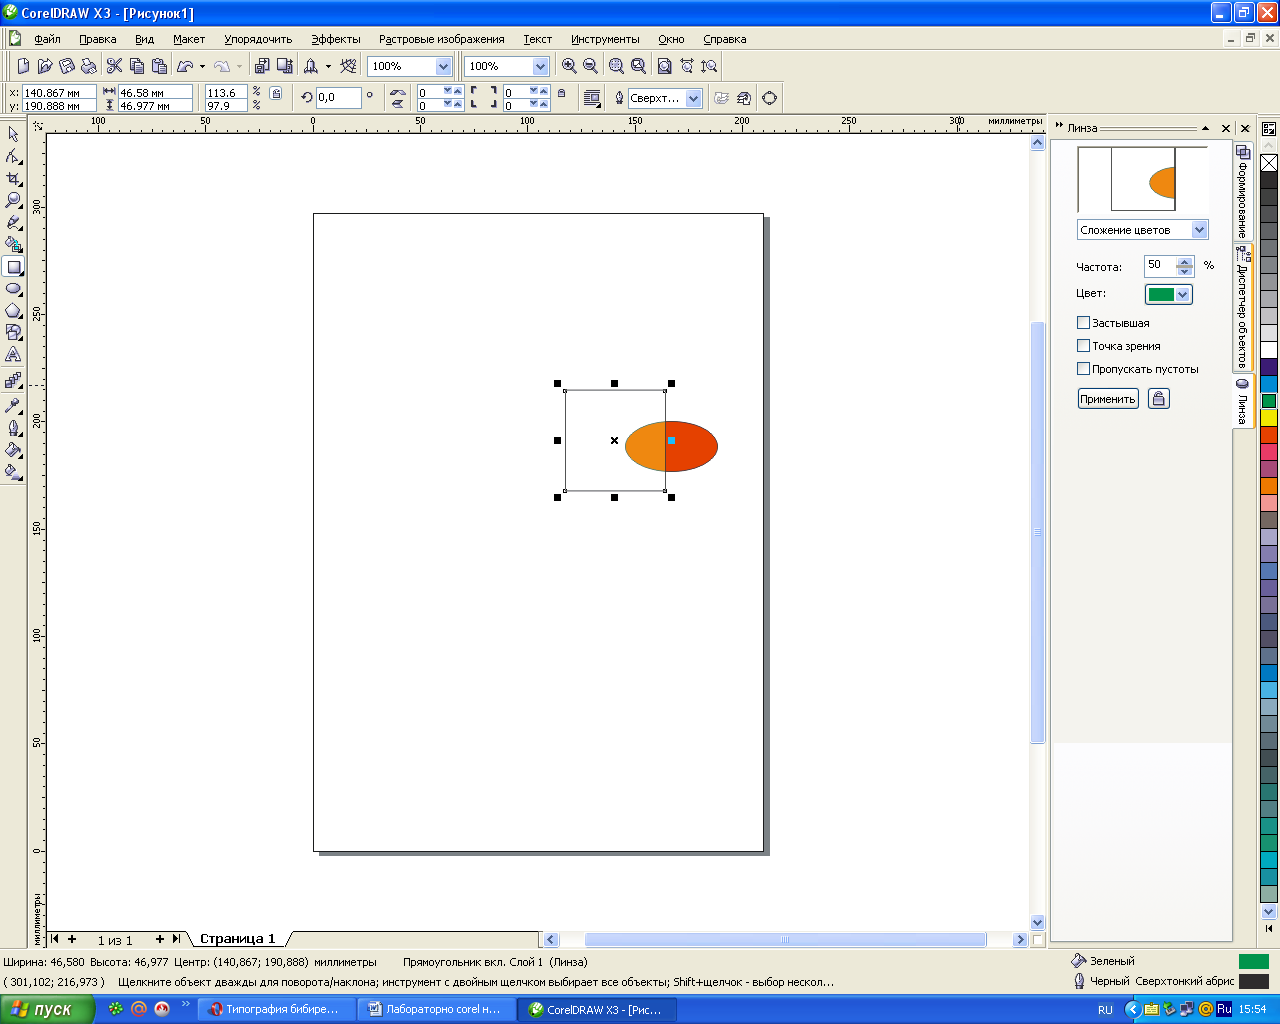1280x1024 pixels.
Task: Open the lens Цвет color dropdown
Action: 1184,294
